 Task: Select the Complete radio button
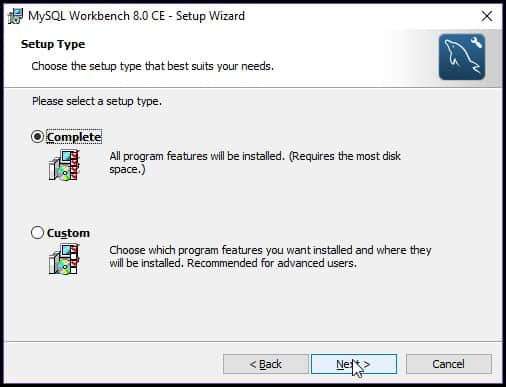point(37,136)
